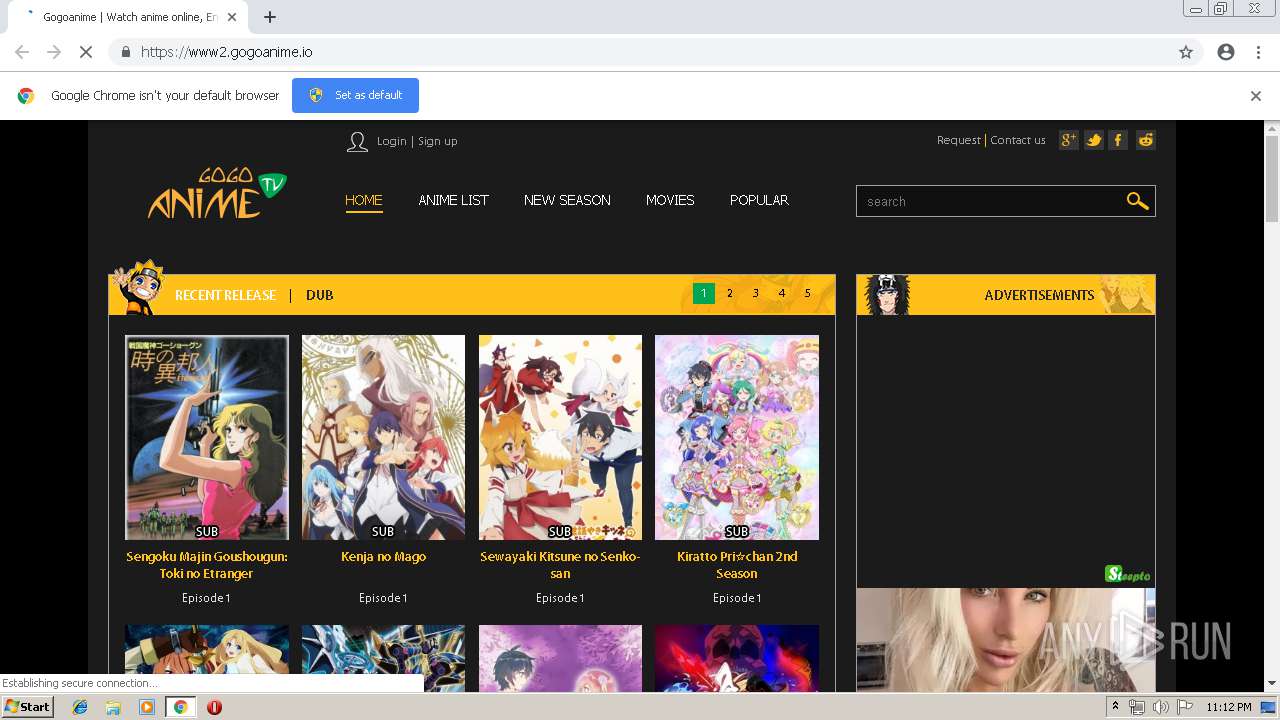Switch to the DUB tab
Viewport: 1280px width, 720px height.
pyautogui.click(x=320, y=295)
